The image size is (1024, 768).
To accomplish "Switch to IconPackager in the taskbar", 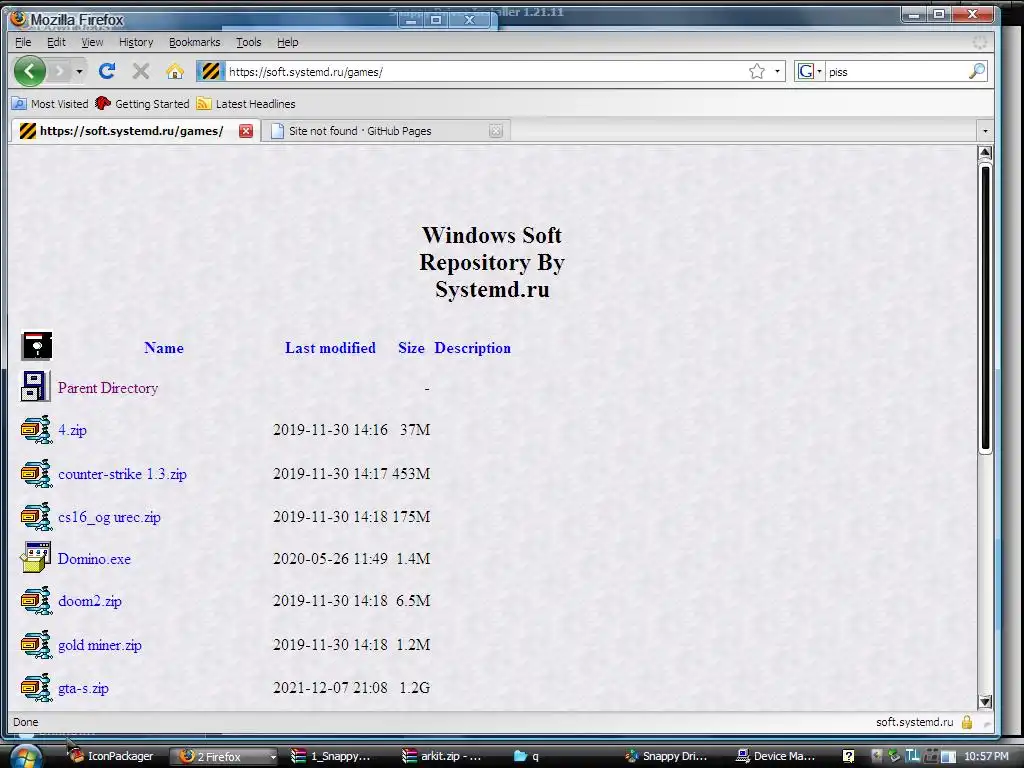I will coord(112,756).
